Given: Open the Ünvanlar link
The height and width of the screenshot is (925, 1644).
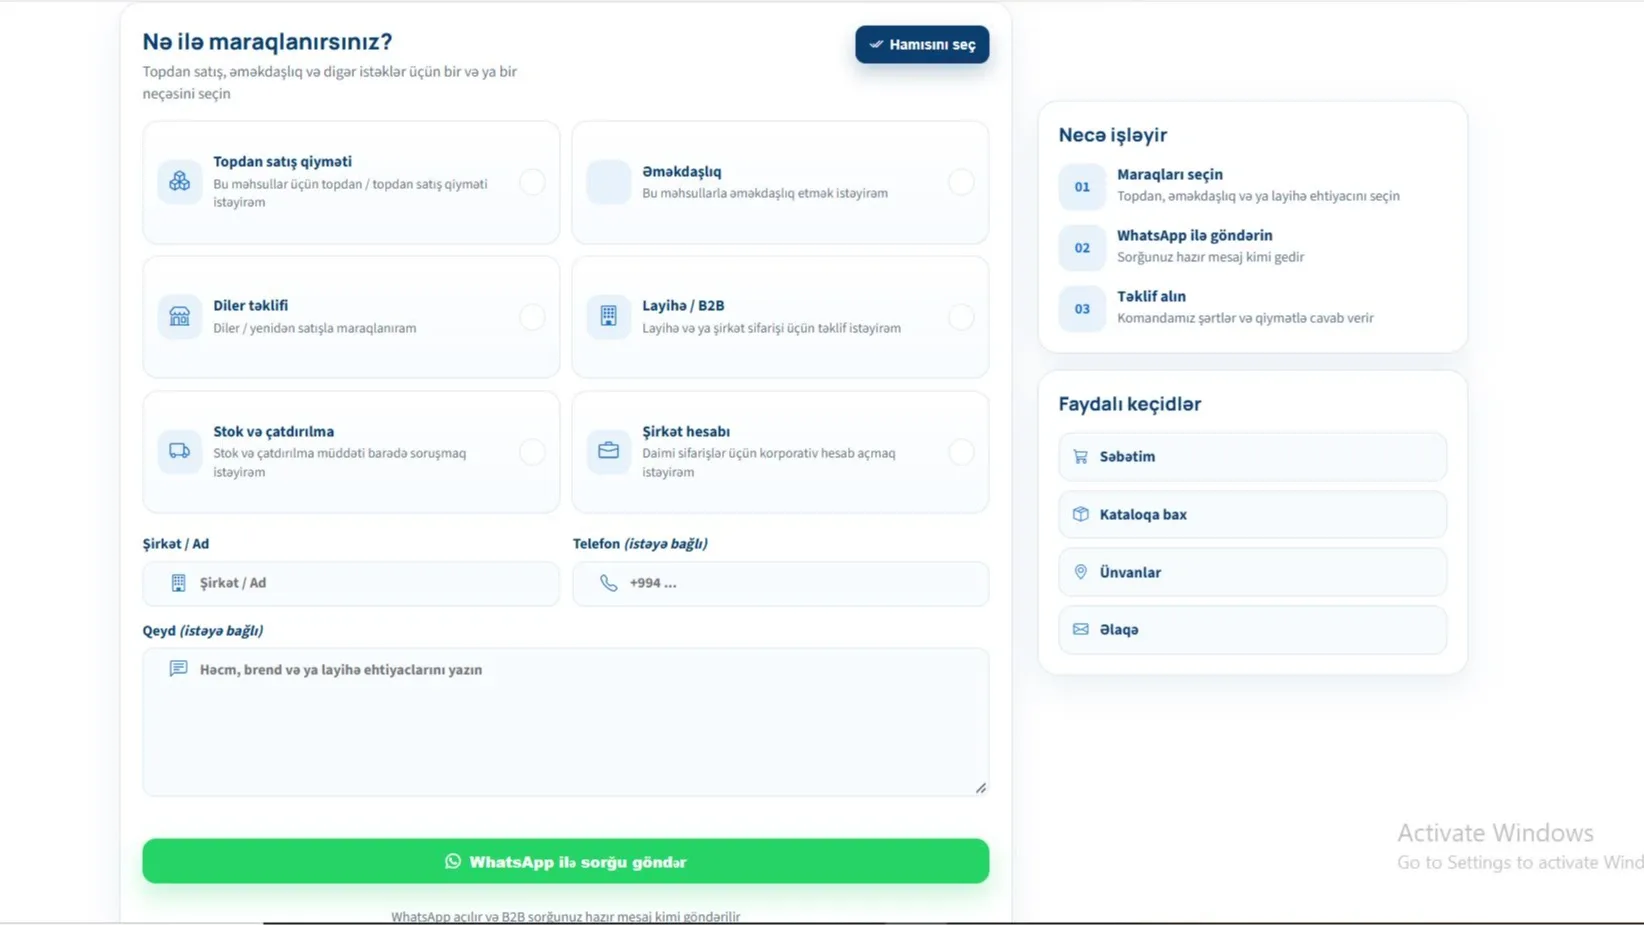Looking at the screenshot, I should tap(1252, 572).
